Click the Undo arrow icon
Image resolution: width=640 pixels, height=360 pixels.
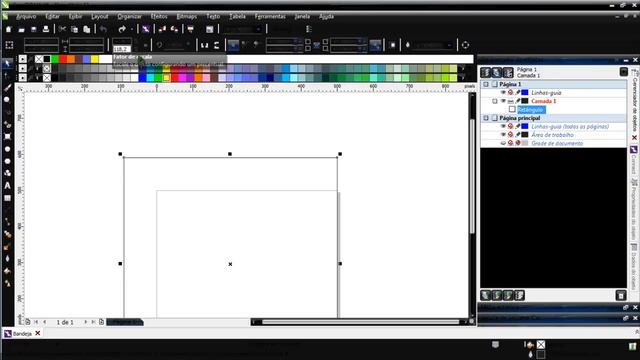pos(103,29)
